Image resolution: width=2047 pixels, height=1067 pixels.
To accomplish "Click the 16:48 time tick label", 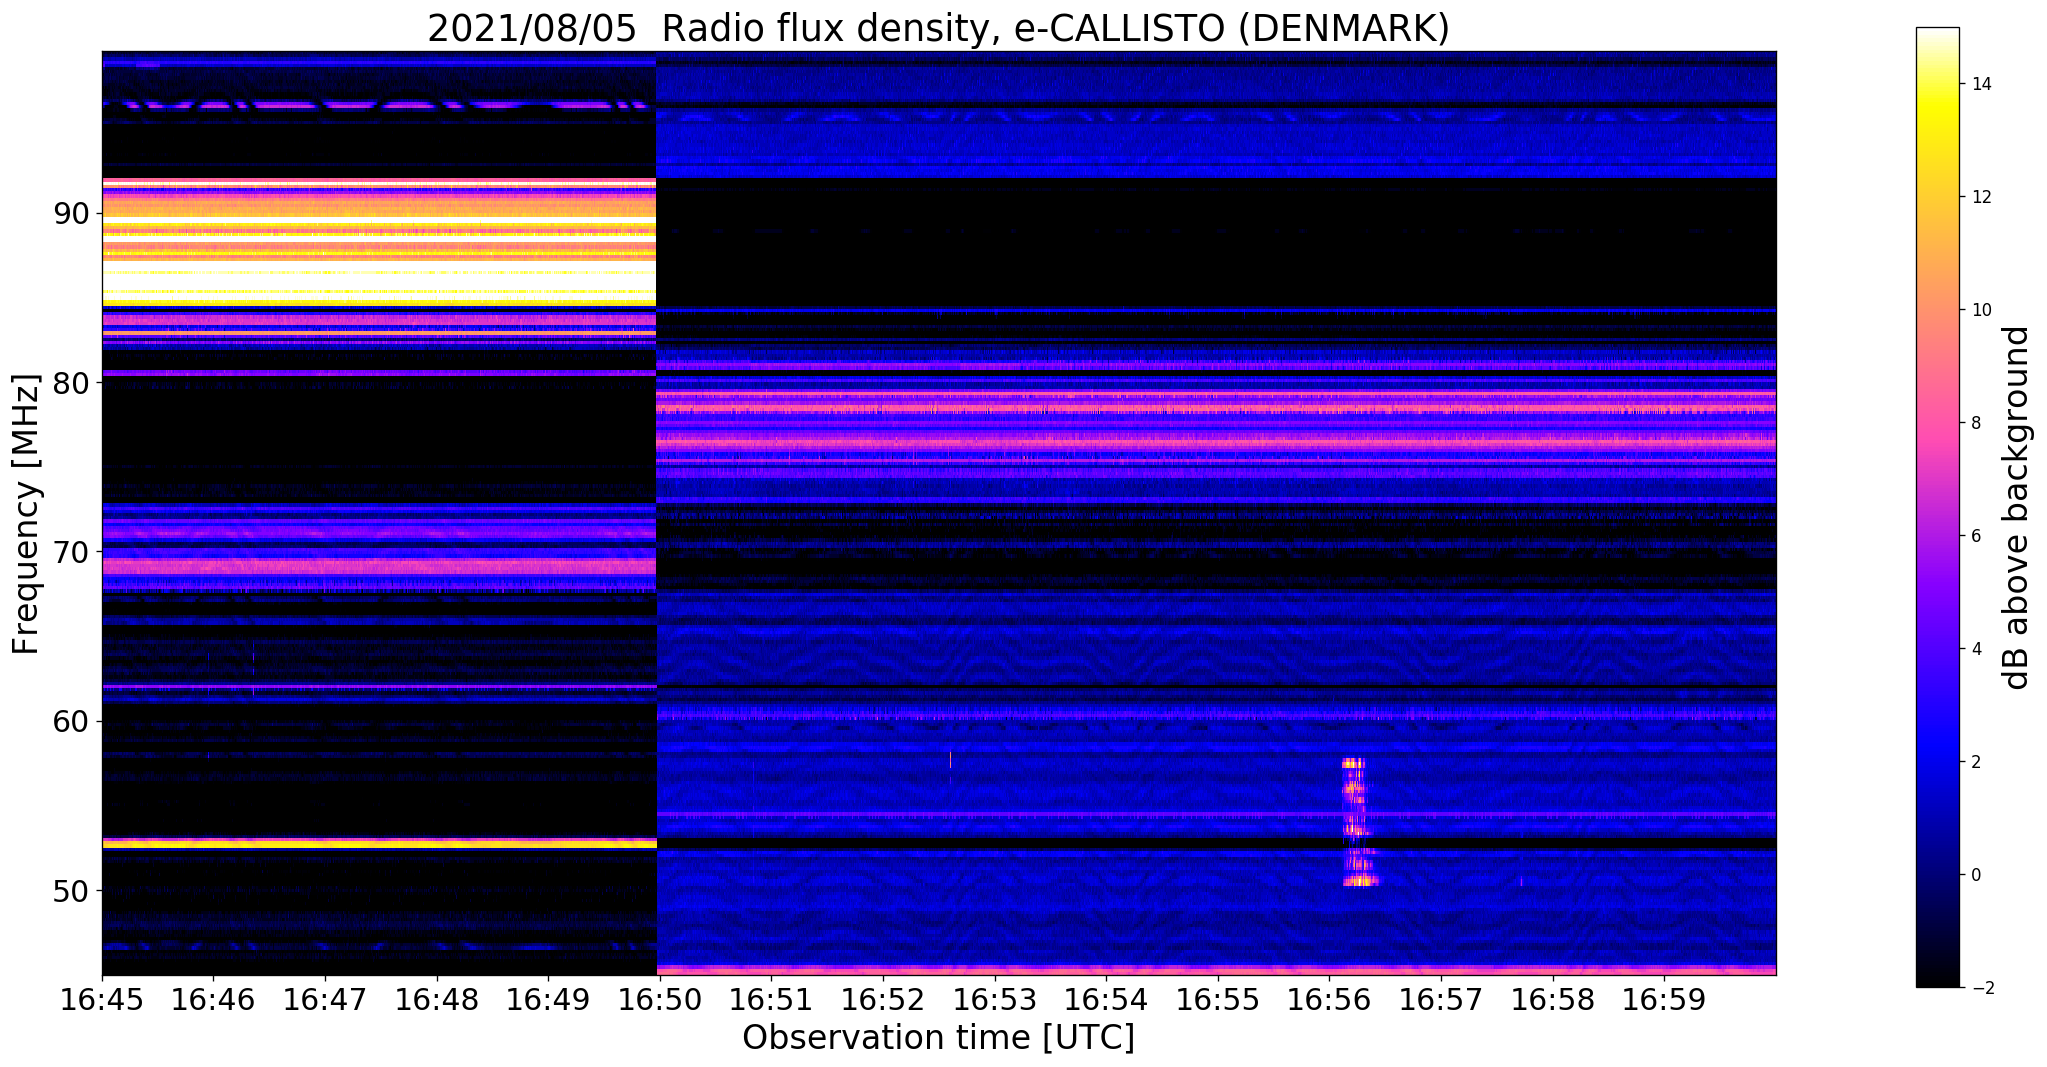I will point(436,999).
